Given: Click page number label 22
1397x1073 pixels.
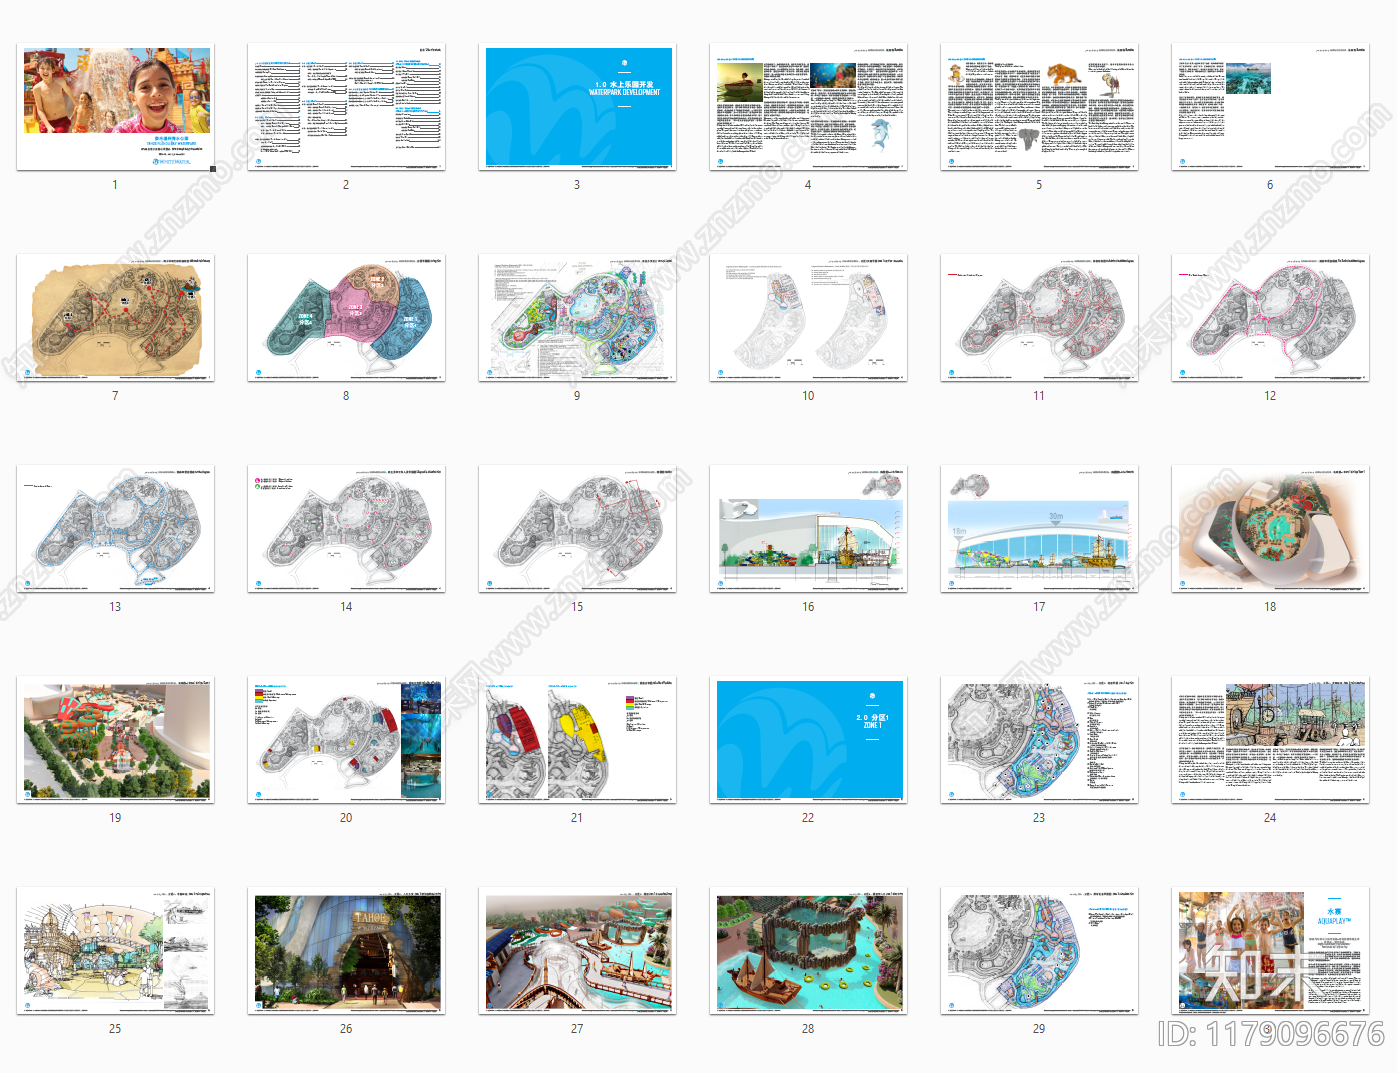Looking at the screenshot, I should [808, 818].
